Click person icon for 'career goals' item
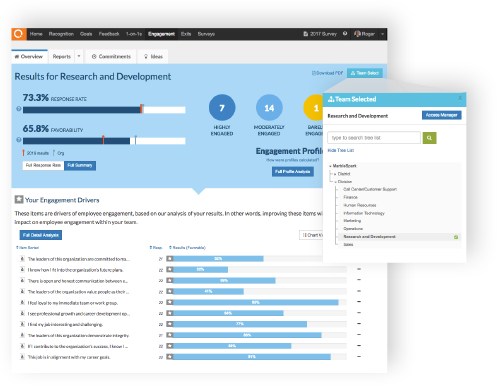The image size is (497, 386). click(22, 357)
